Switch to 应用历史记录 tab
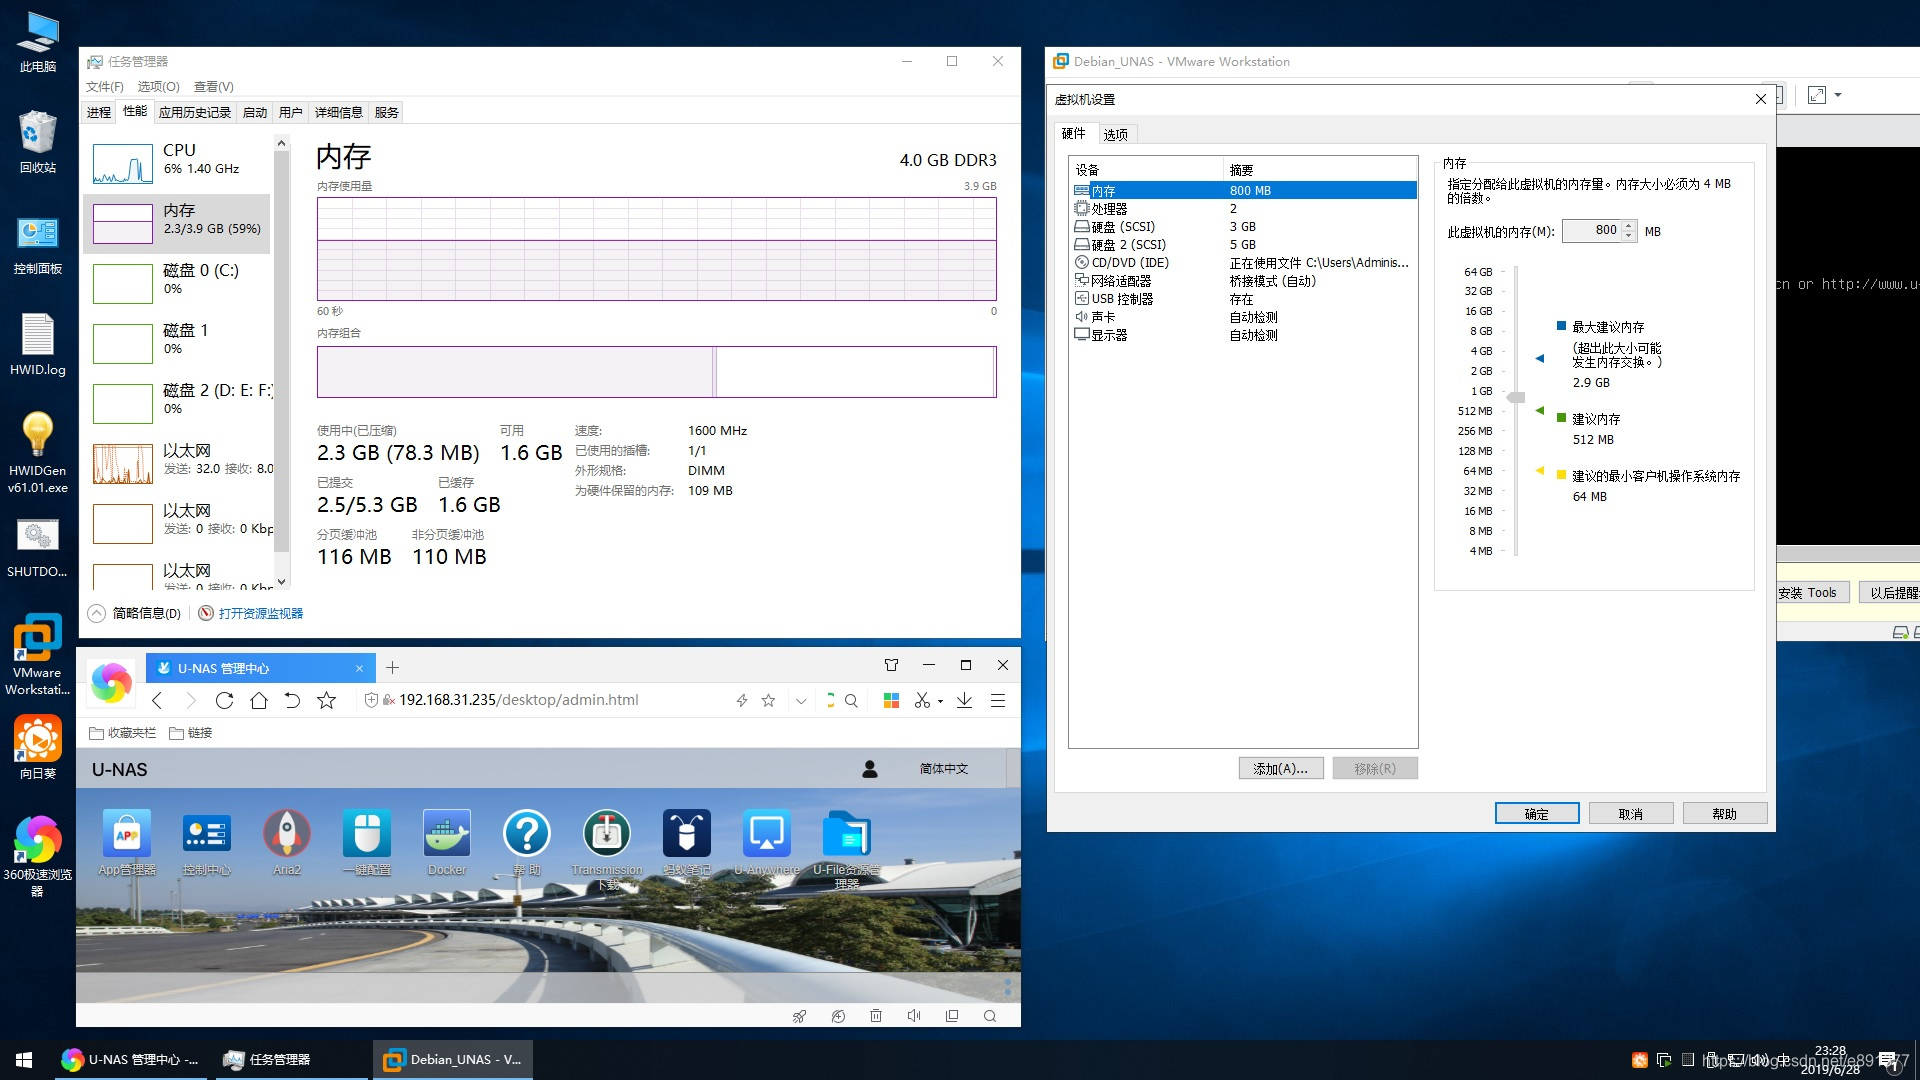The width and height of the screenshot is (1920, 1080). click(x=195, y=112)
